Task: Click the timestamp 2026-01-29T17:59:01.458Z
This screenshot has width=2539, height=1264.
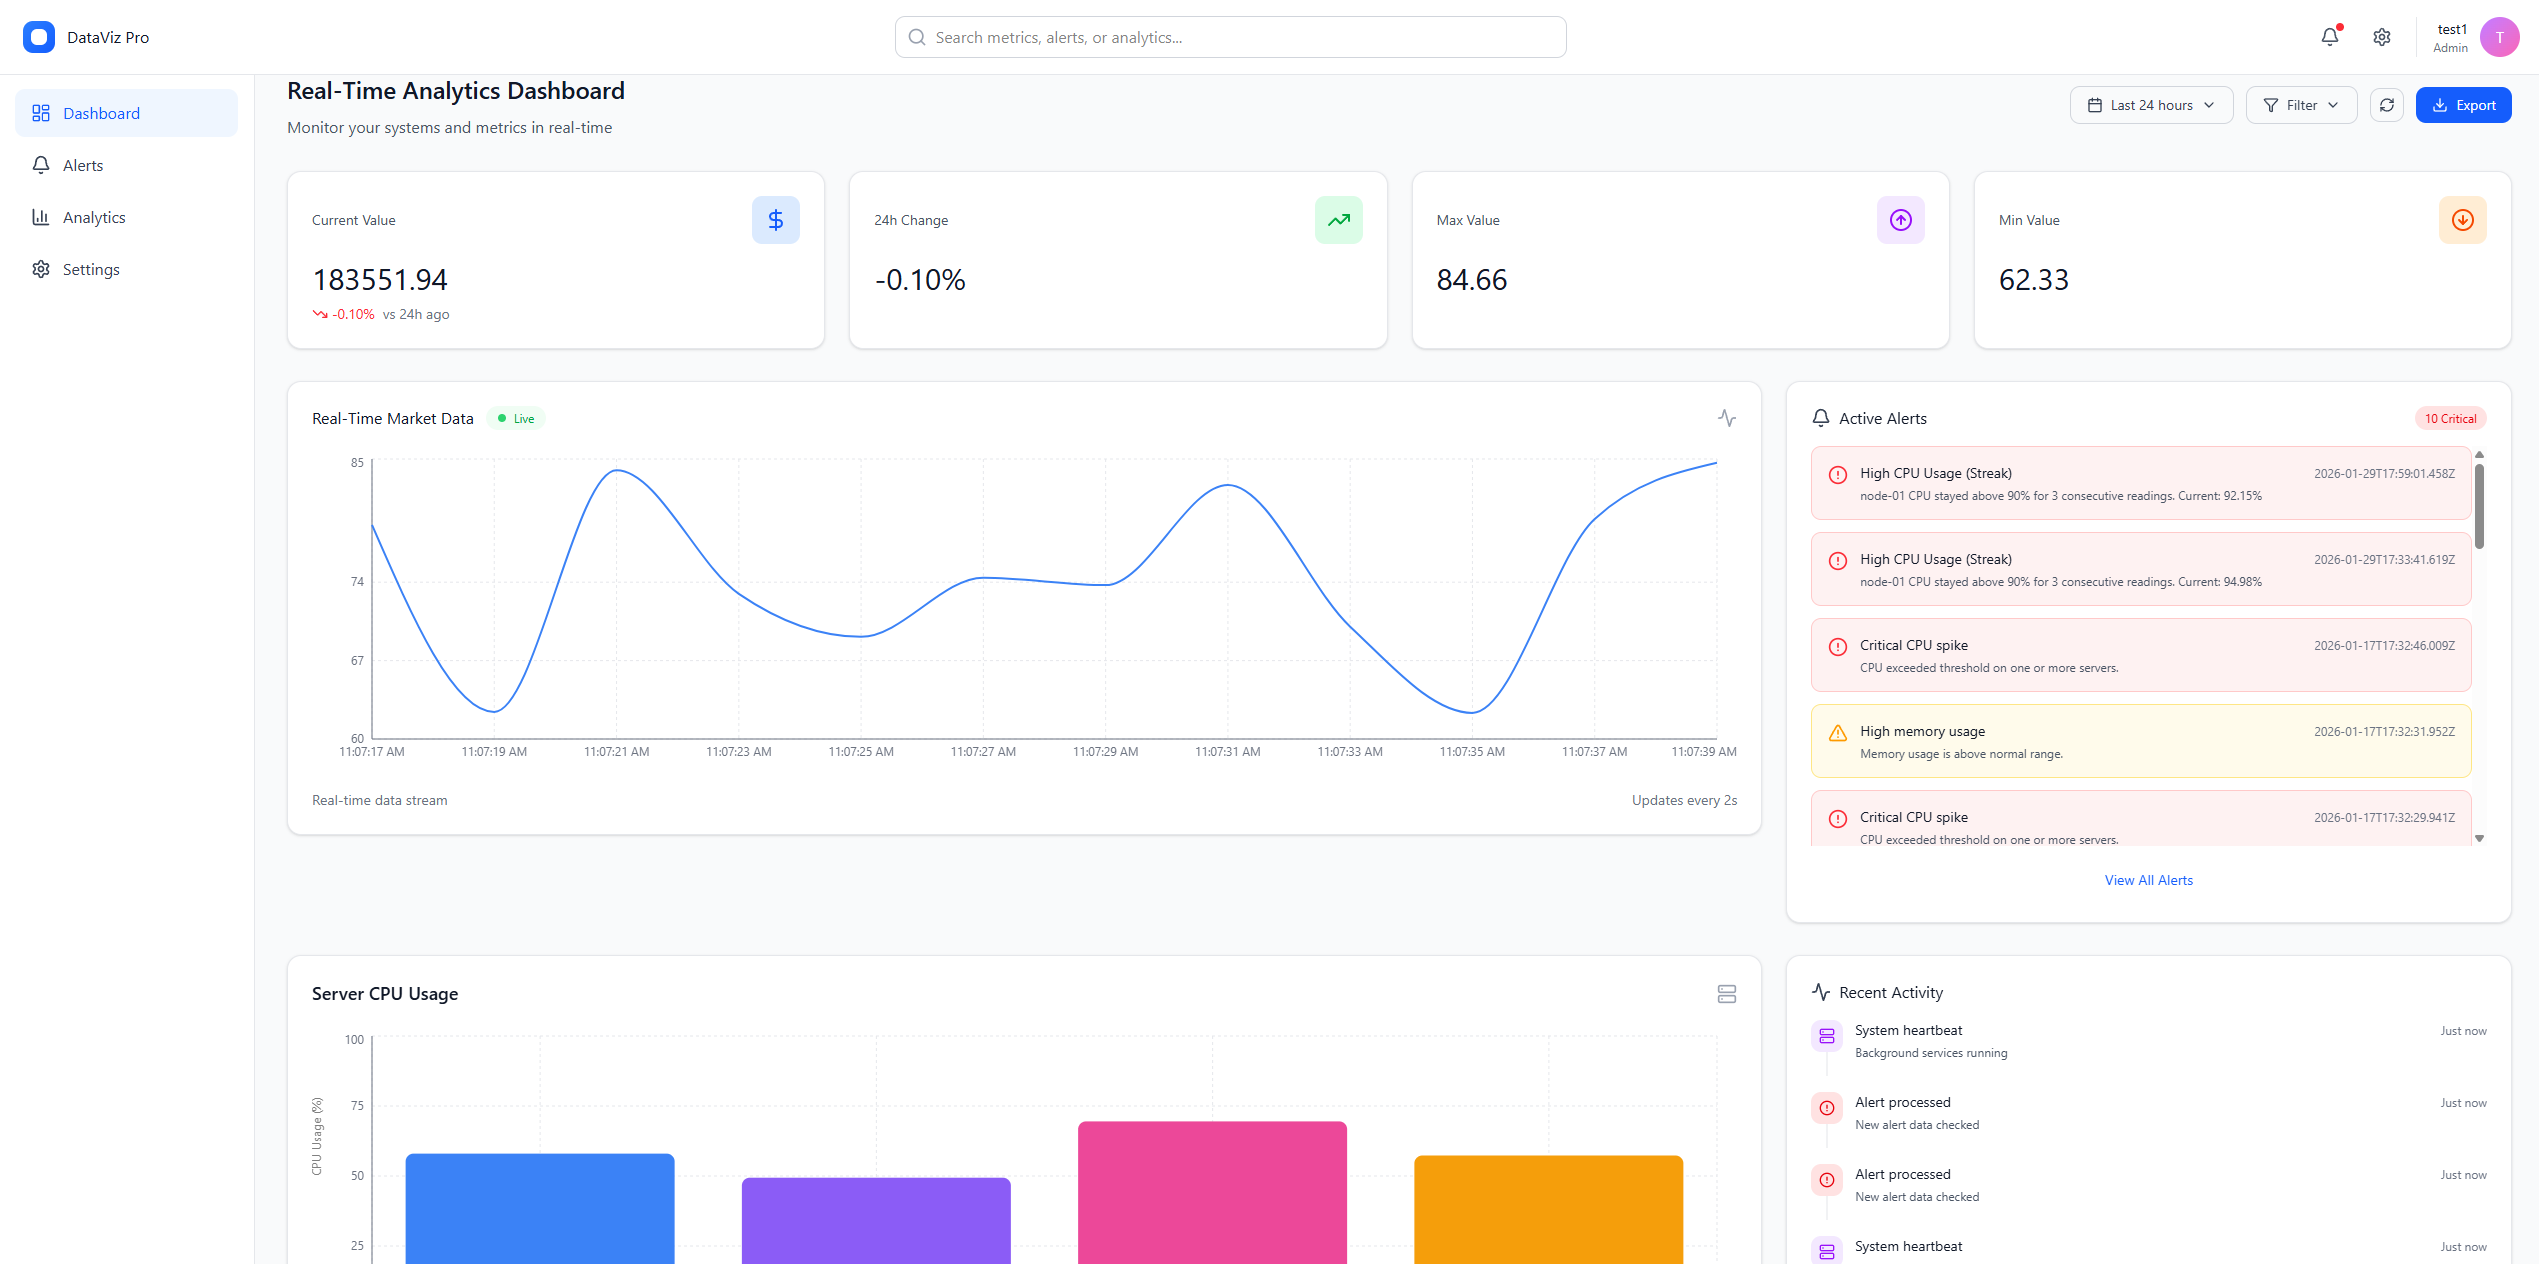Action: (x=2384, y=474)
